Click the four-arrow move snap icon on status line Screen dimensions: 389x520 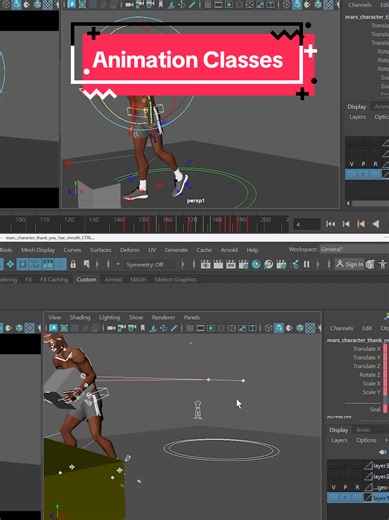pyautogui.click(x=10, y=264)
